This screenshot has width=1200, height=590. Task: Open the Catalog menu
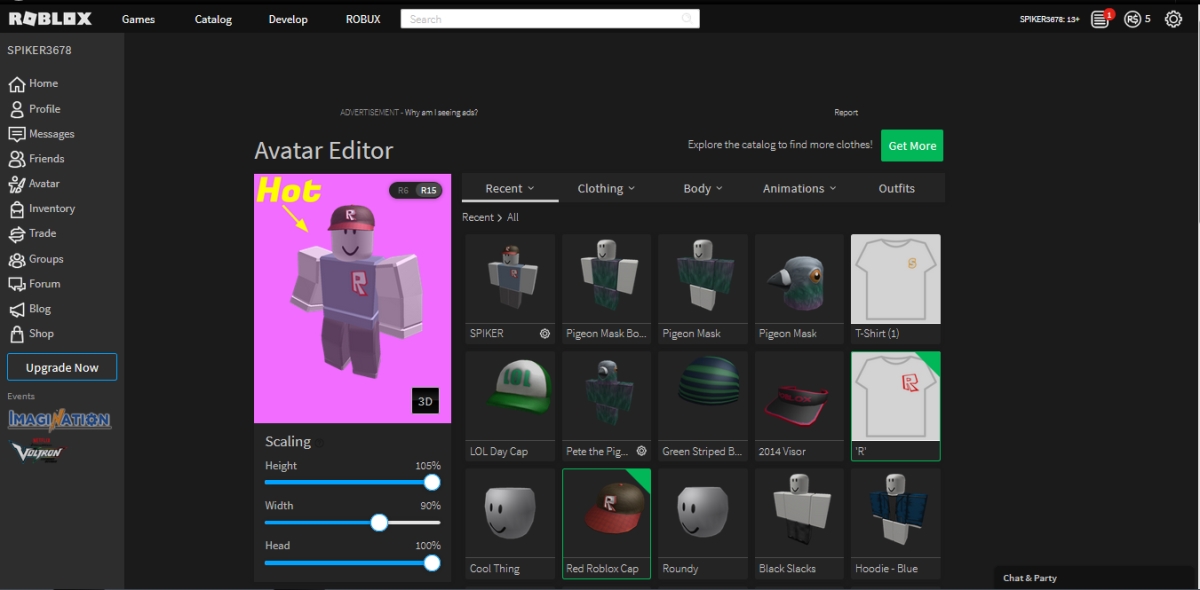(x=213, y=19)
